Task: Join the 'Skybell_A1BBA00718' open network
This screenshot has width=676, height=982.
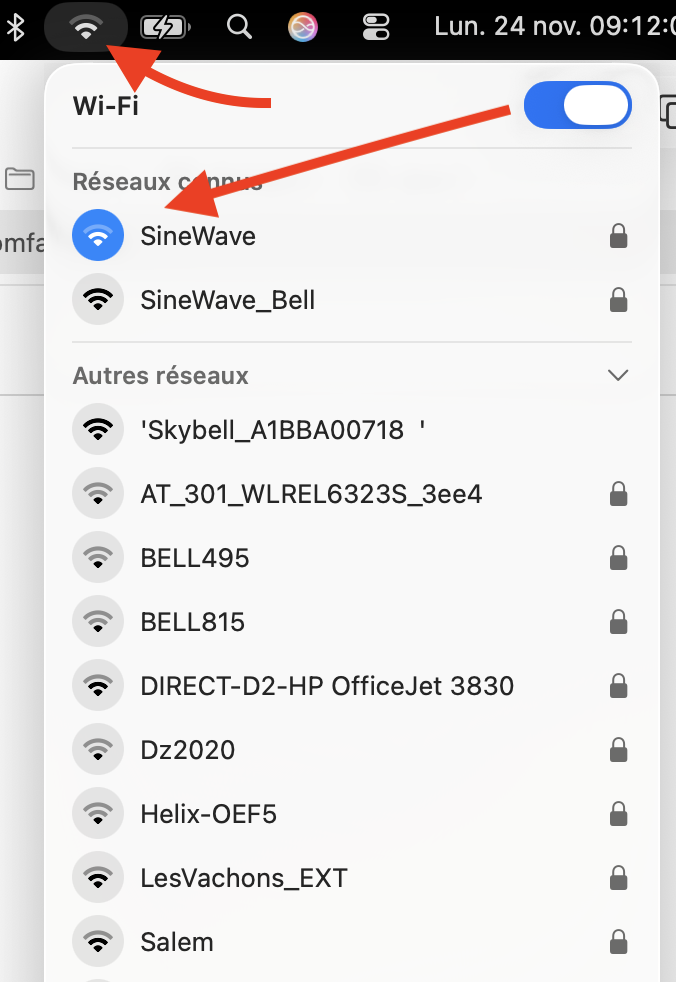Action: 351,430
